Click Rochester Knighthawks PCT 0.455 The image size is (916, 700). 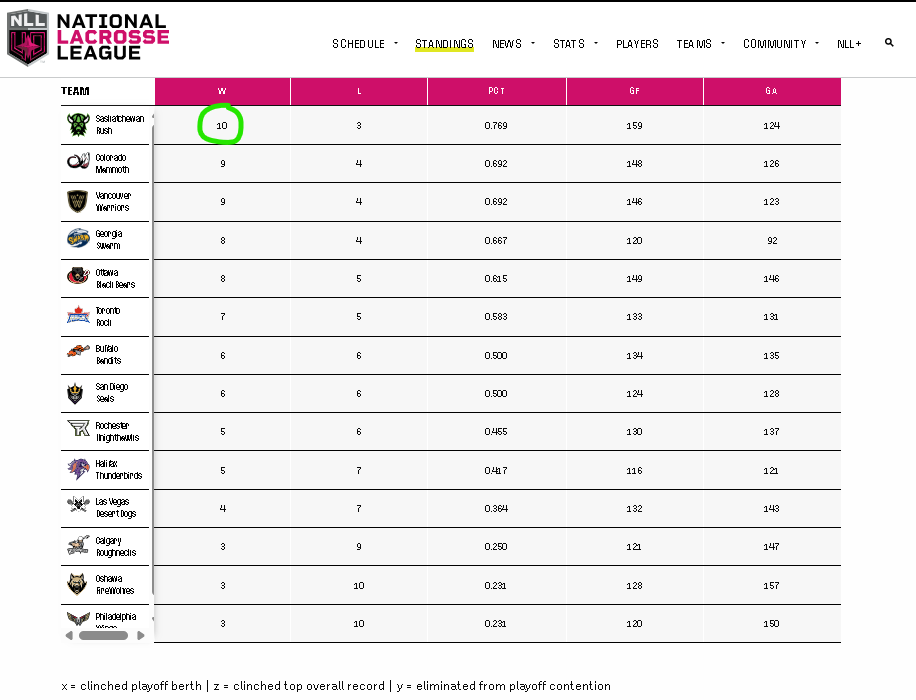click(x=496, y=432)
